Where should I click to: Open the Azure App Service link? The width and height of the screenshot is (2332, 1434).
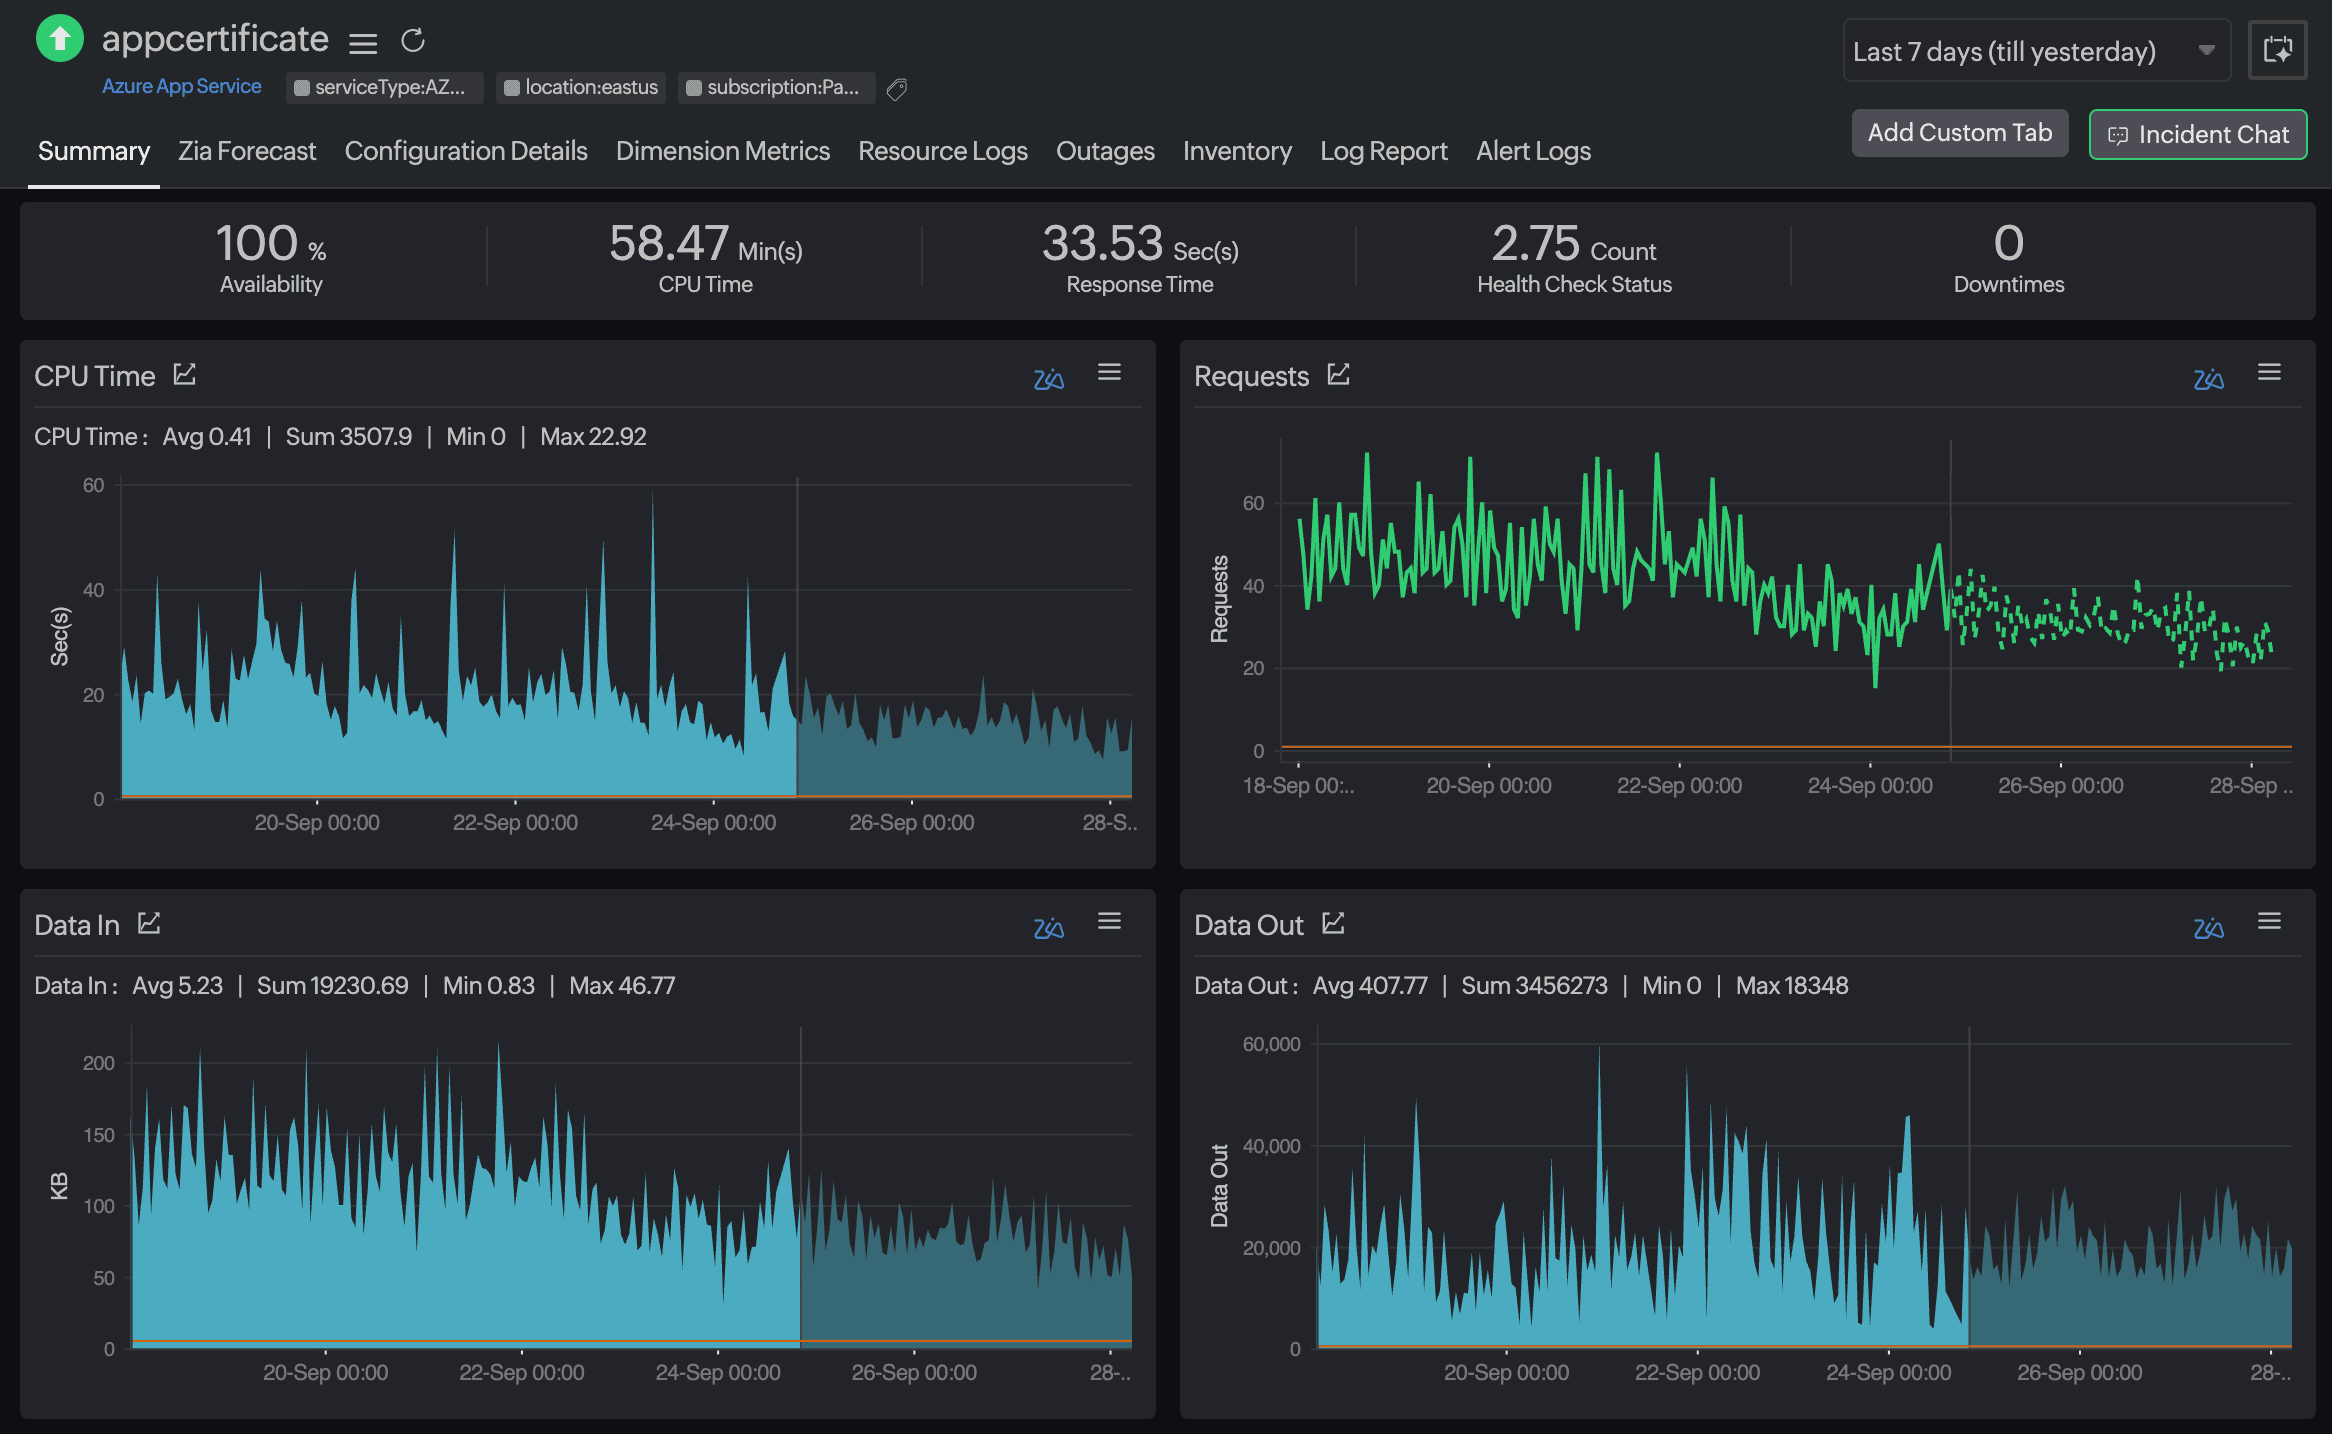(181, 86)
